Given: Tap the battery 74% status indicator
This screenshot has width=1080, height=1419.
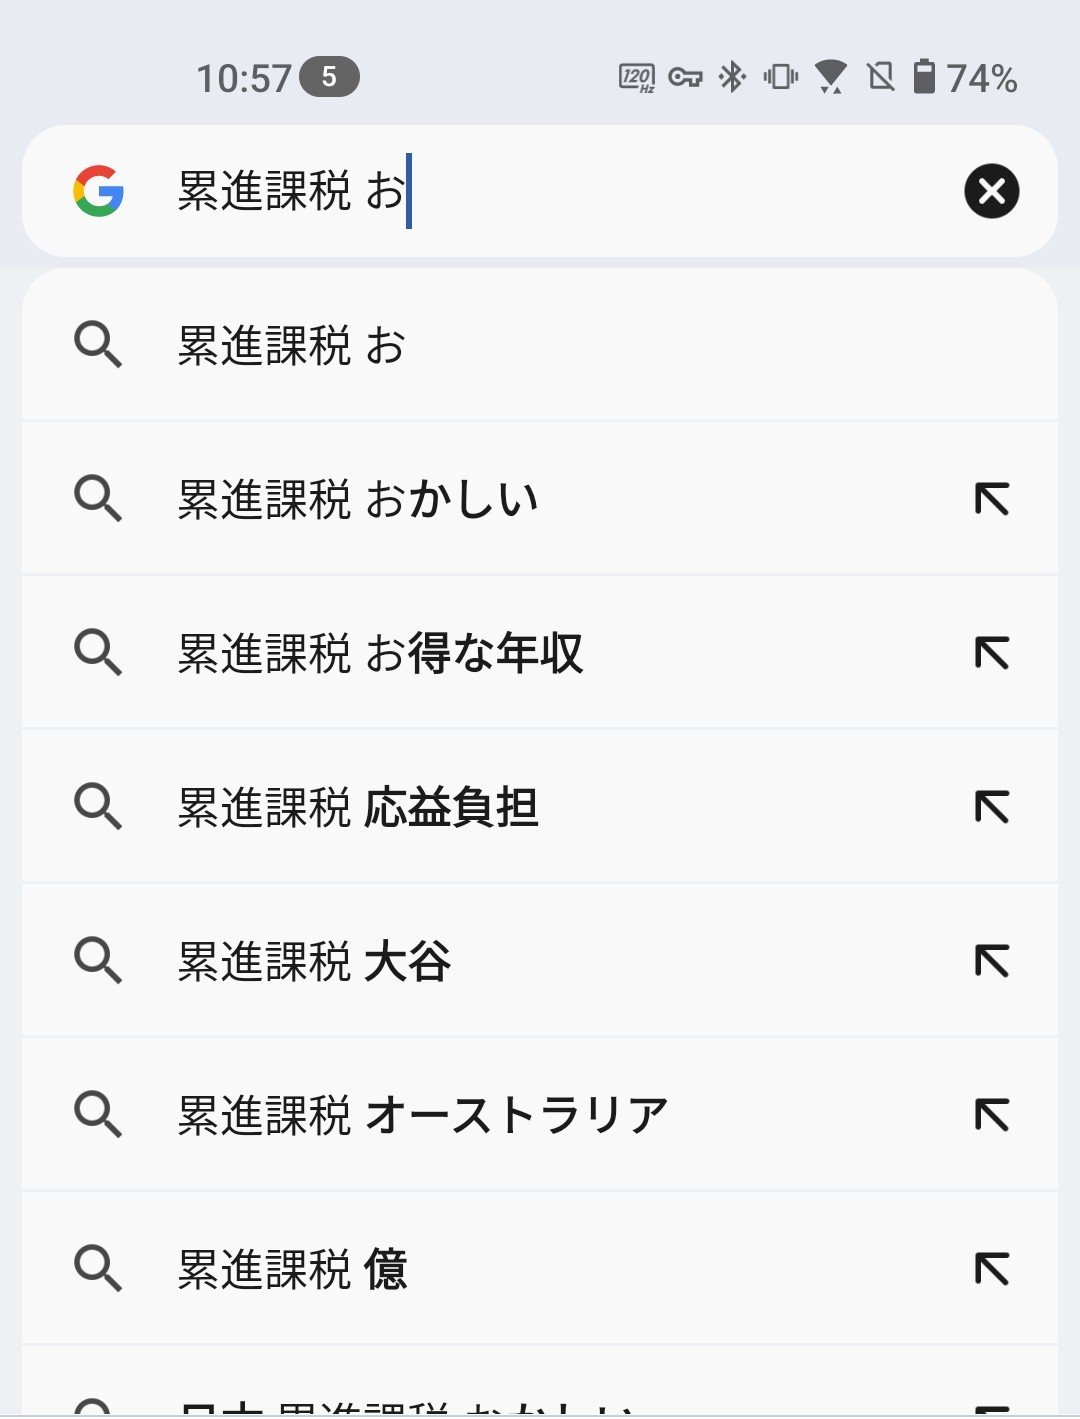Looking at the screenshot, I should coord(965,77).
